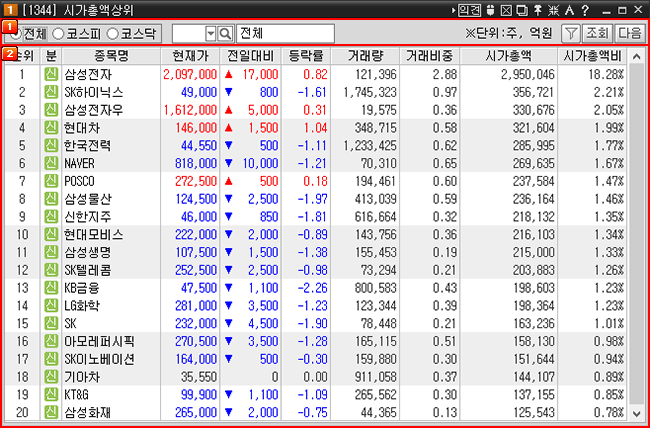
Task: Select the SK이노베이션 stock name
Action: coord(99,359)
